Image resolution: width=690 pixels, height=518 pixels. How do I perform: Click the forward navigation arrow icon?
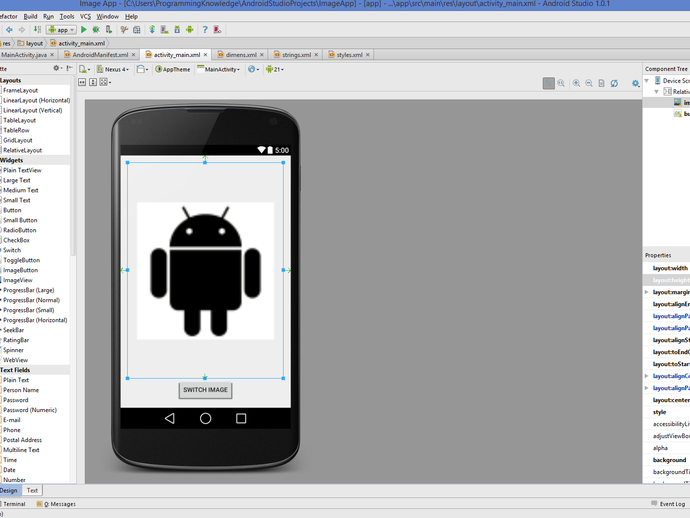(x=22, y=29)
